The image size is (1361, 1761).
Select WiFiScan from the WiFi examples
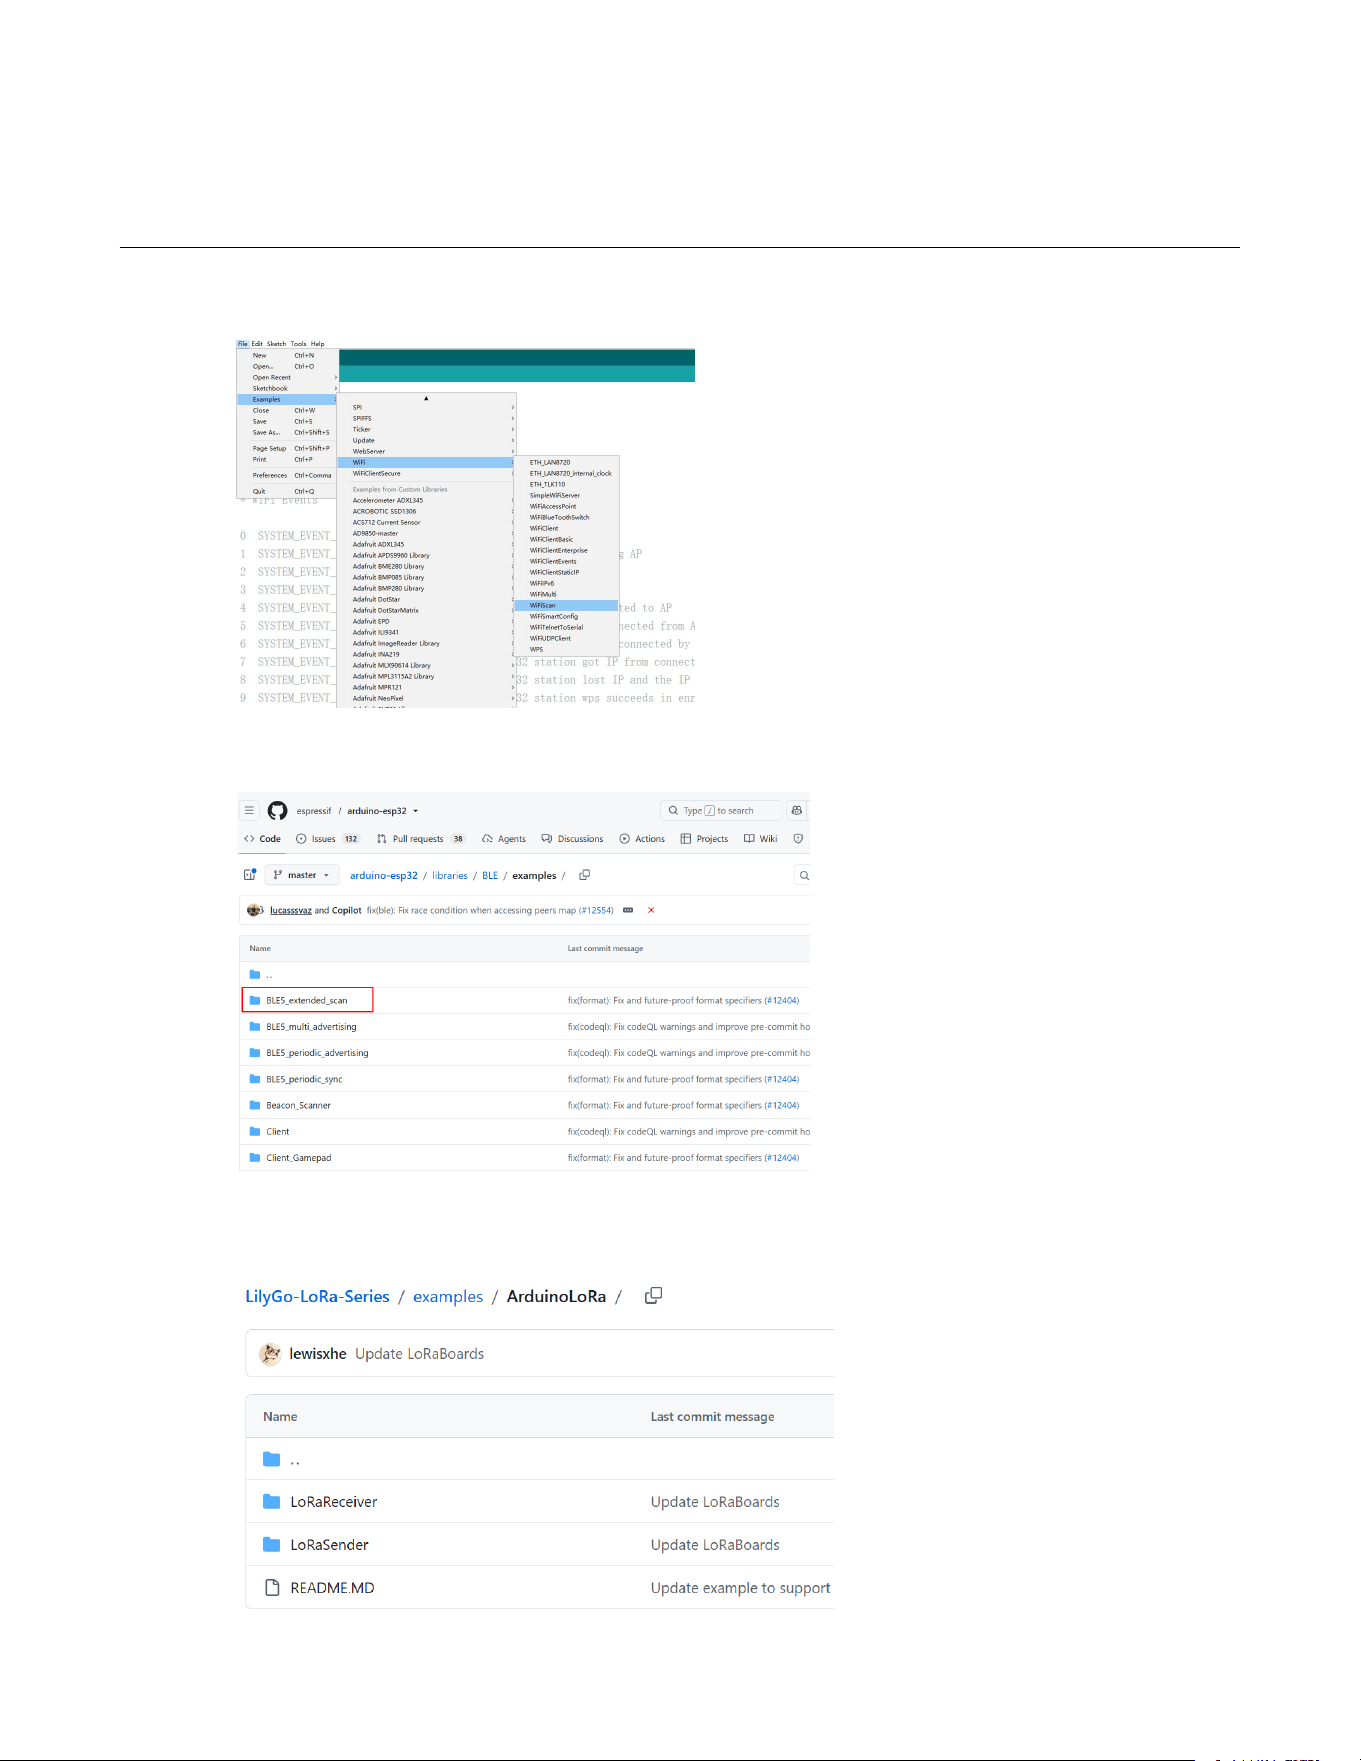pyautogui.click(x=566, y=605)
